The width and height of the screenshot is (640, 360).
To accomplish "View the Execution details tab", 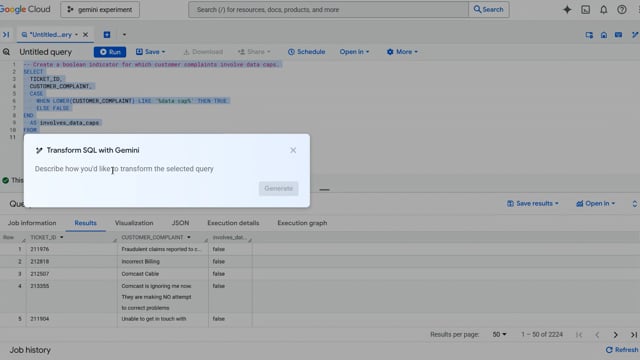I will pos(233,223).
